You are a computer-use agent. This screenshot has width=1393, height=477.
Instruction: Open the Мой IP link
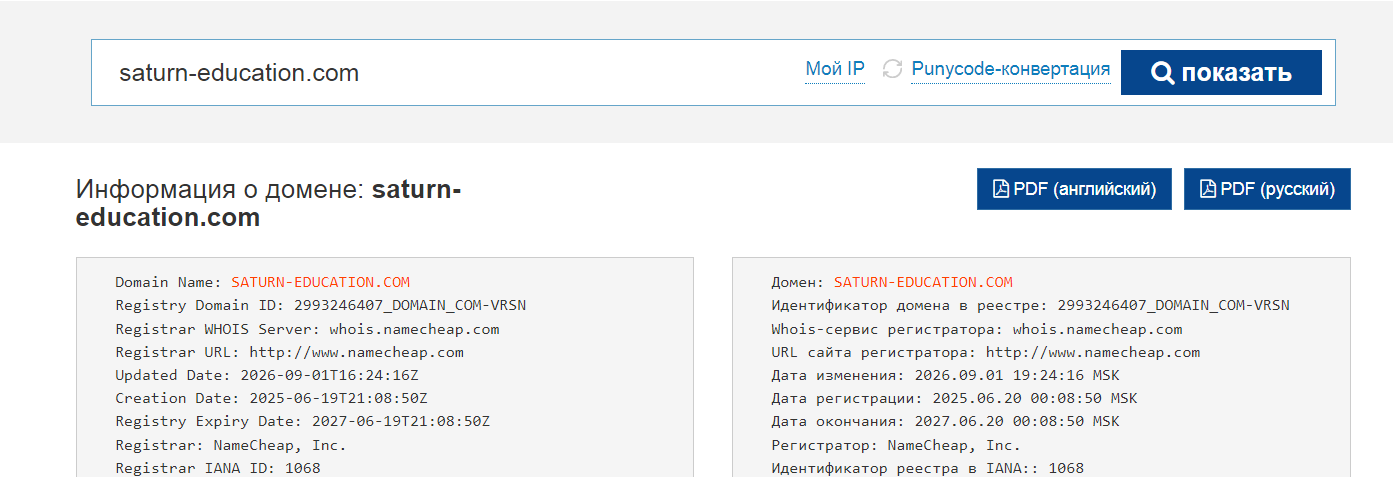(835, 69)
